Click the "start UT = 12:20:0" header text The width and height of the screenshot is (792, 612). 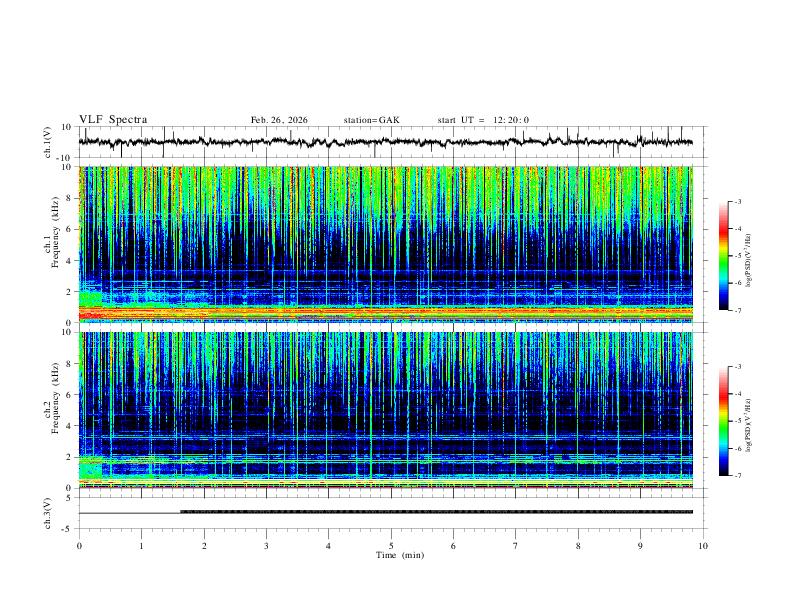coord(483,120)
